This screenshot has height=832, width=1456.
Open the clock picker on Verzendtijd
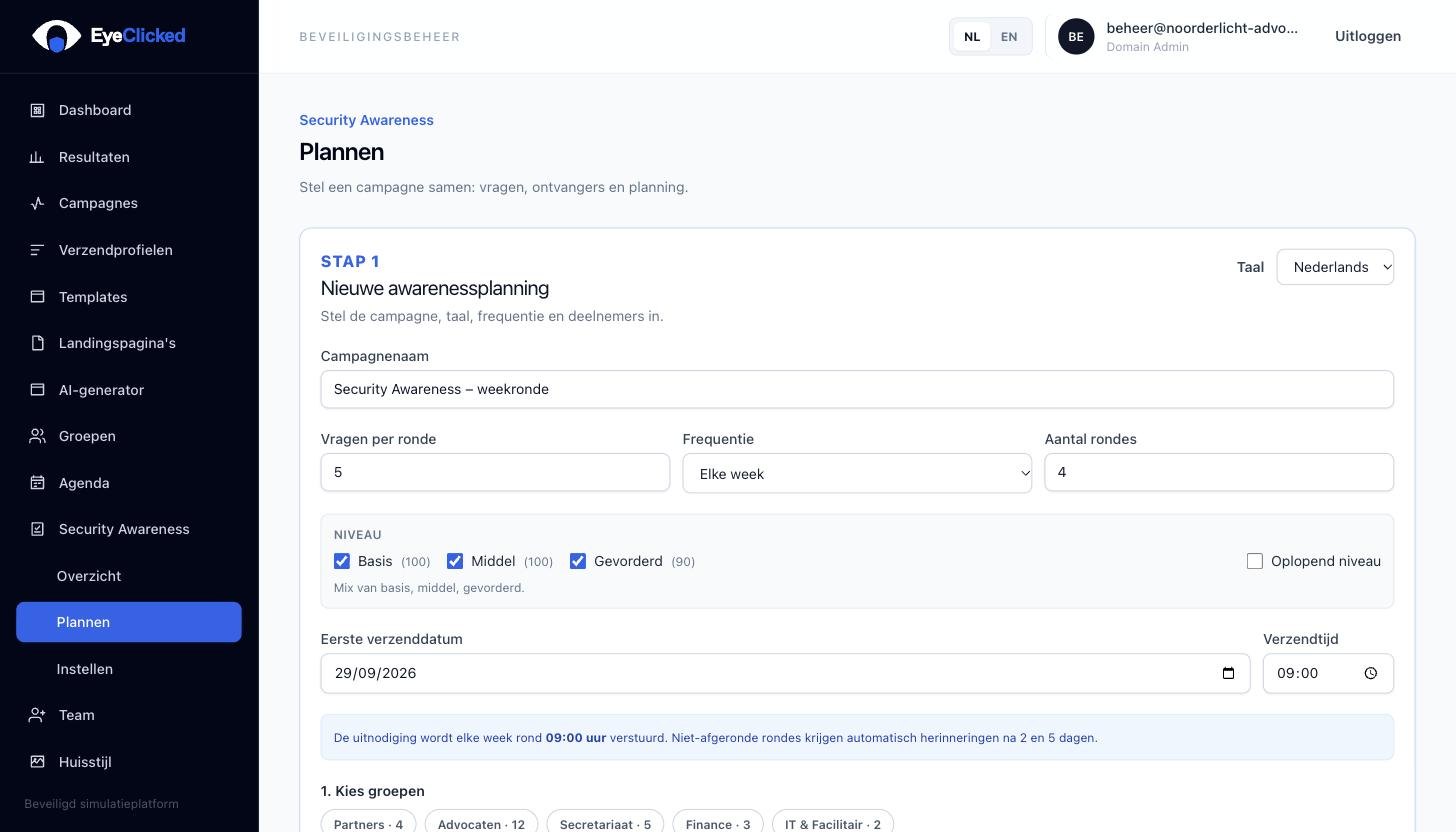1371,673
